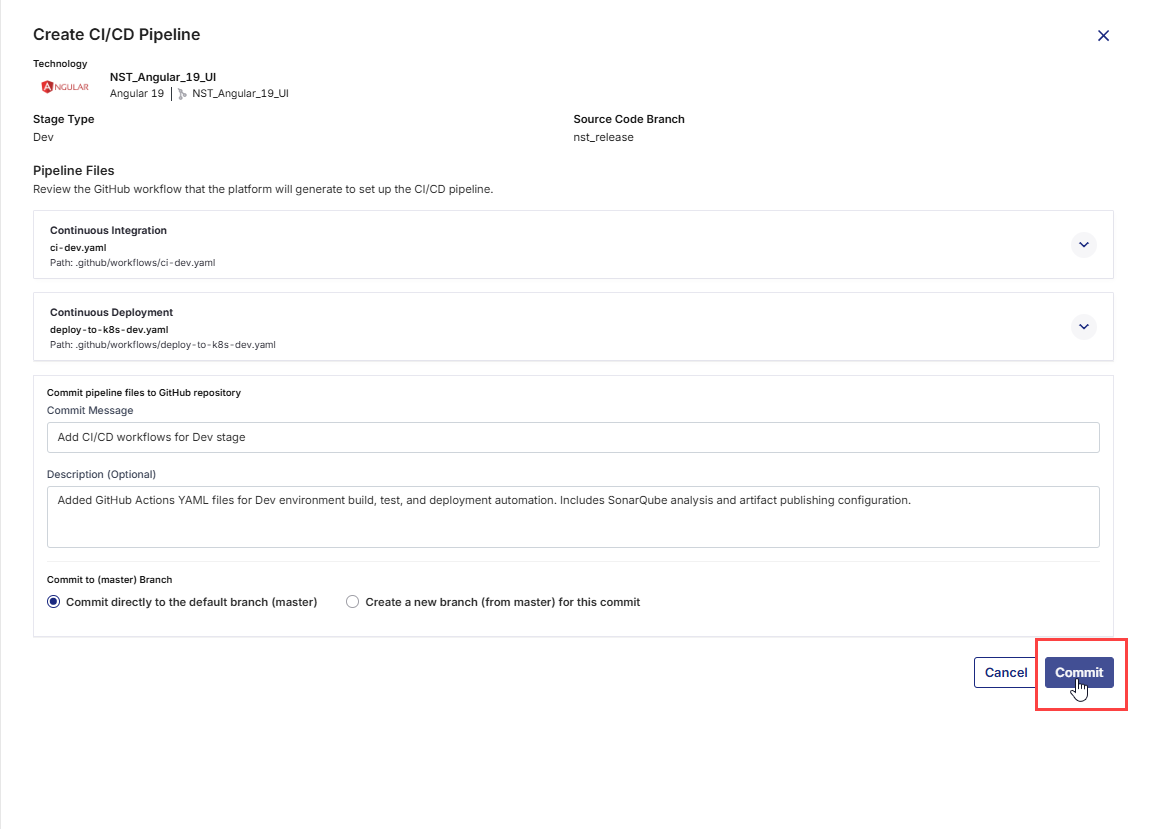The width and height of the screenshot is (1151, 829).
Task: Click the Angular technology logo
Action: click(x=65, y=87)
